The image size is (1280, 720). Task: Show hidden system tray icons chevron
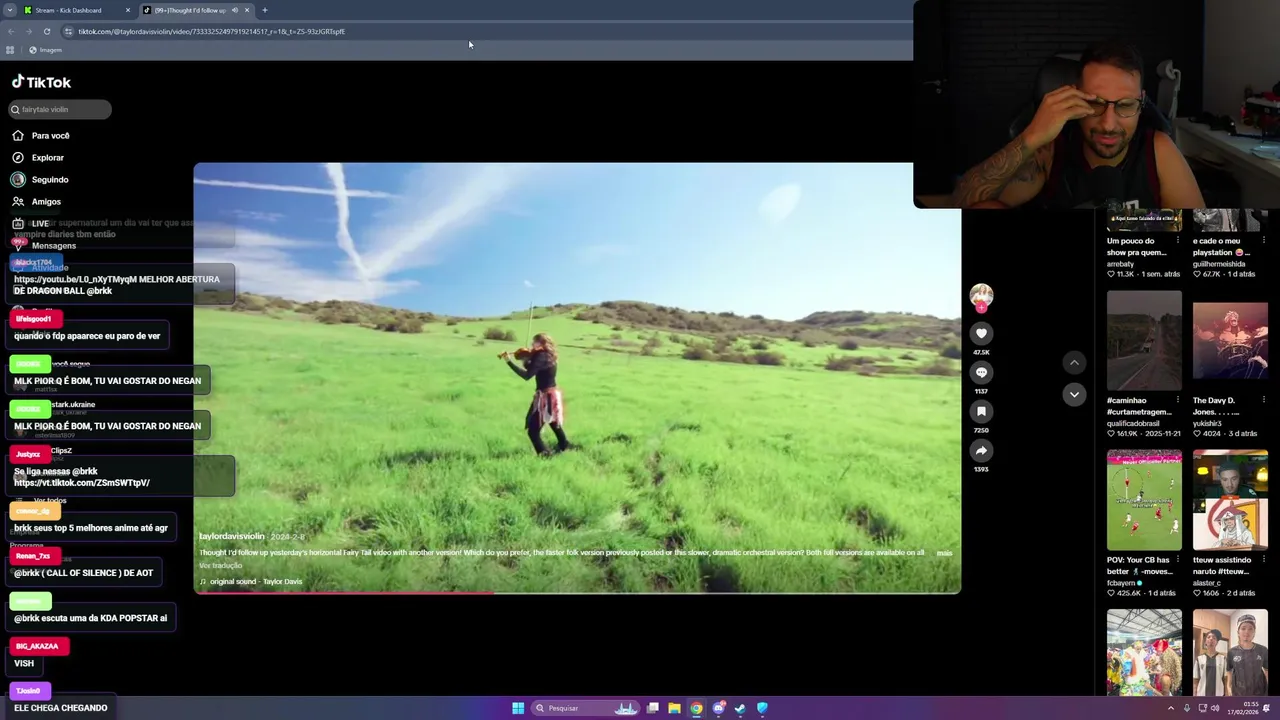[1171, 708]
